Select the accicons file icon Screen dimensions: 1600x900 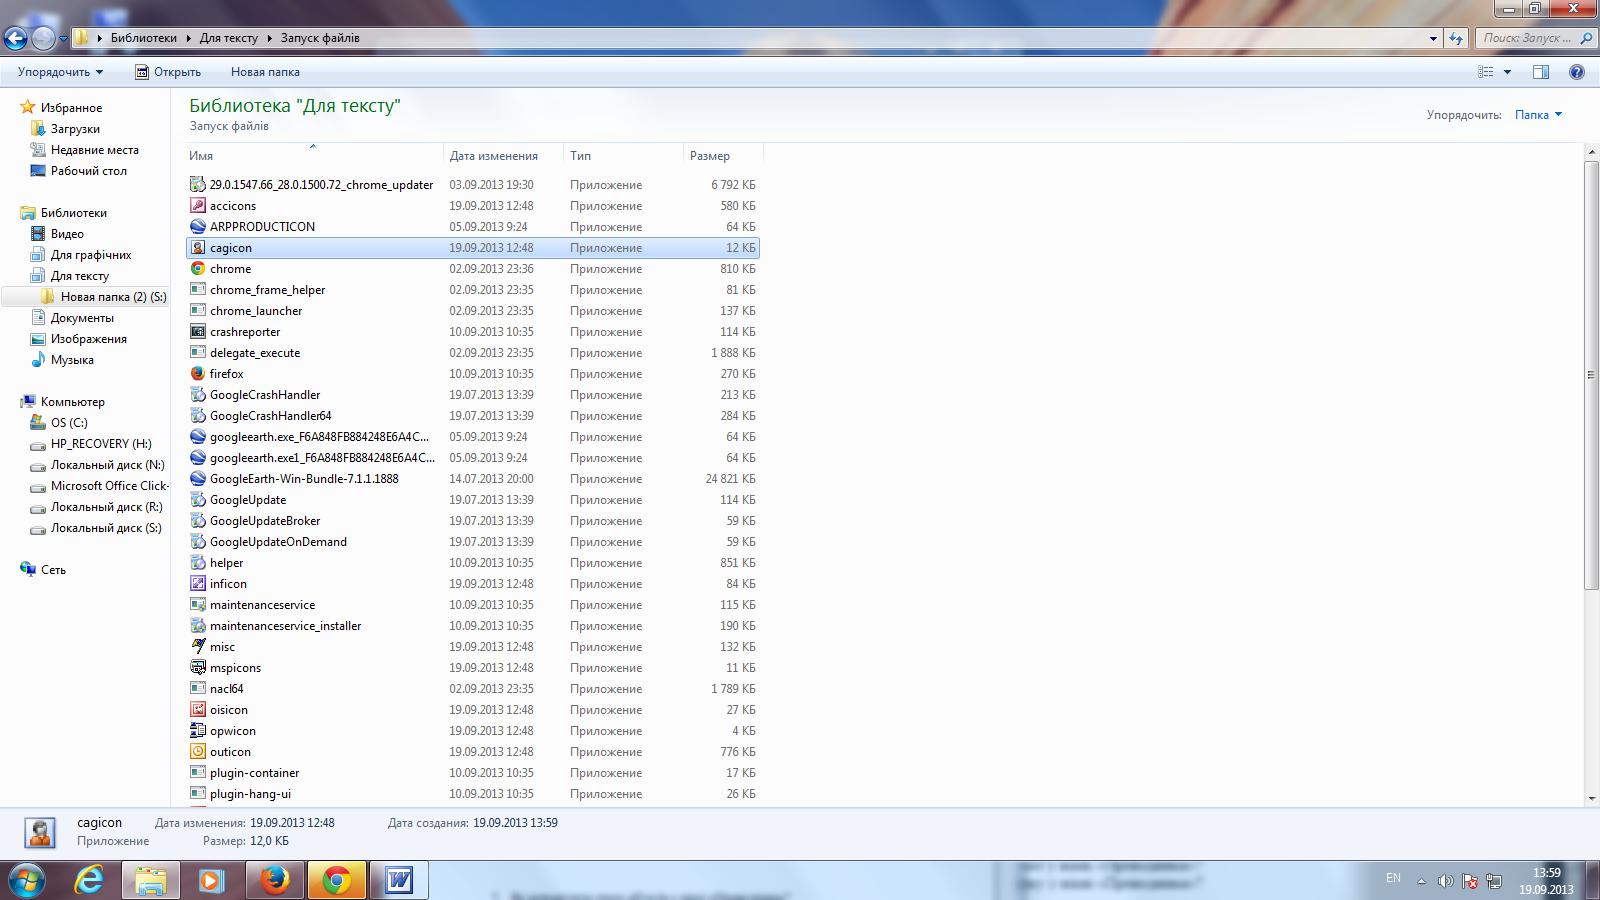point(198,206)
